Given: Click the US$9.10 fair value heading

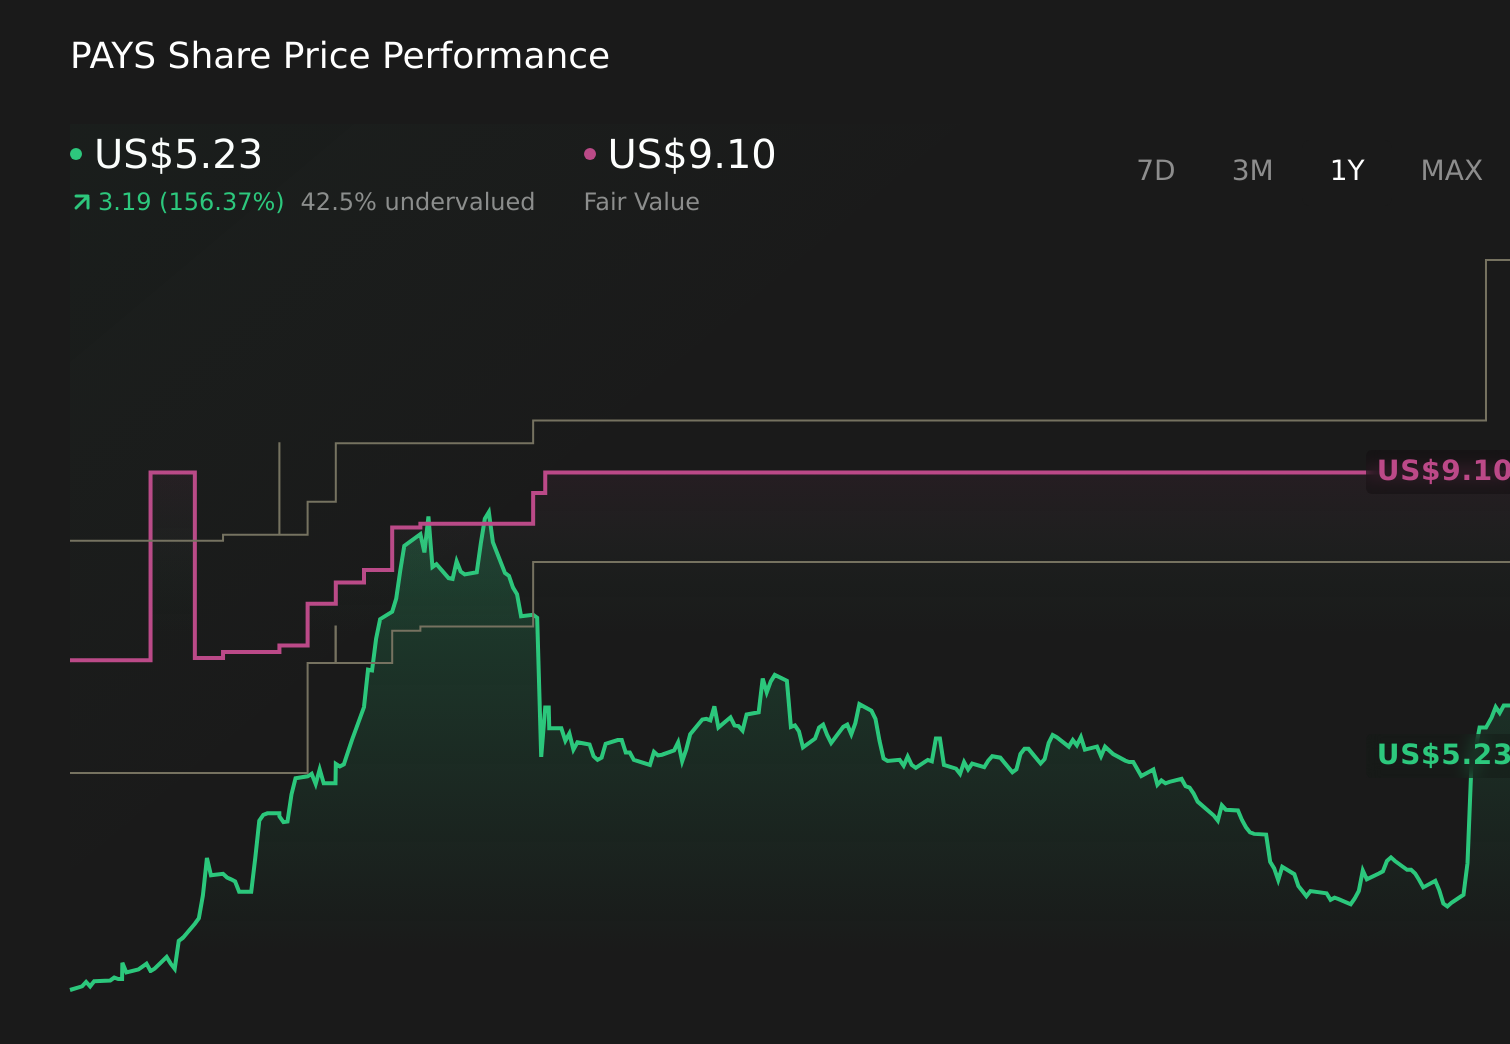Looking at the screenshot, I should (692, 154).
